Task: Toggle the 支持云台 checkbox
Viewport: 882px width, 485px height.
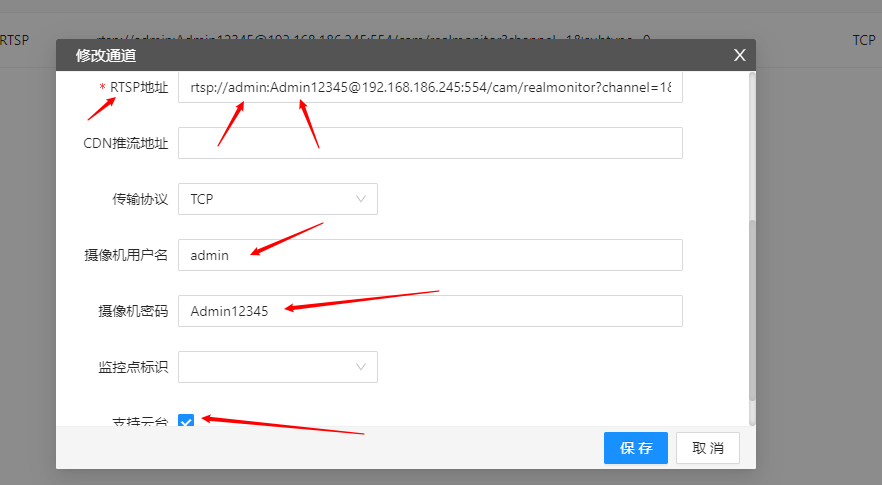Action: pos(186,420)
